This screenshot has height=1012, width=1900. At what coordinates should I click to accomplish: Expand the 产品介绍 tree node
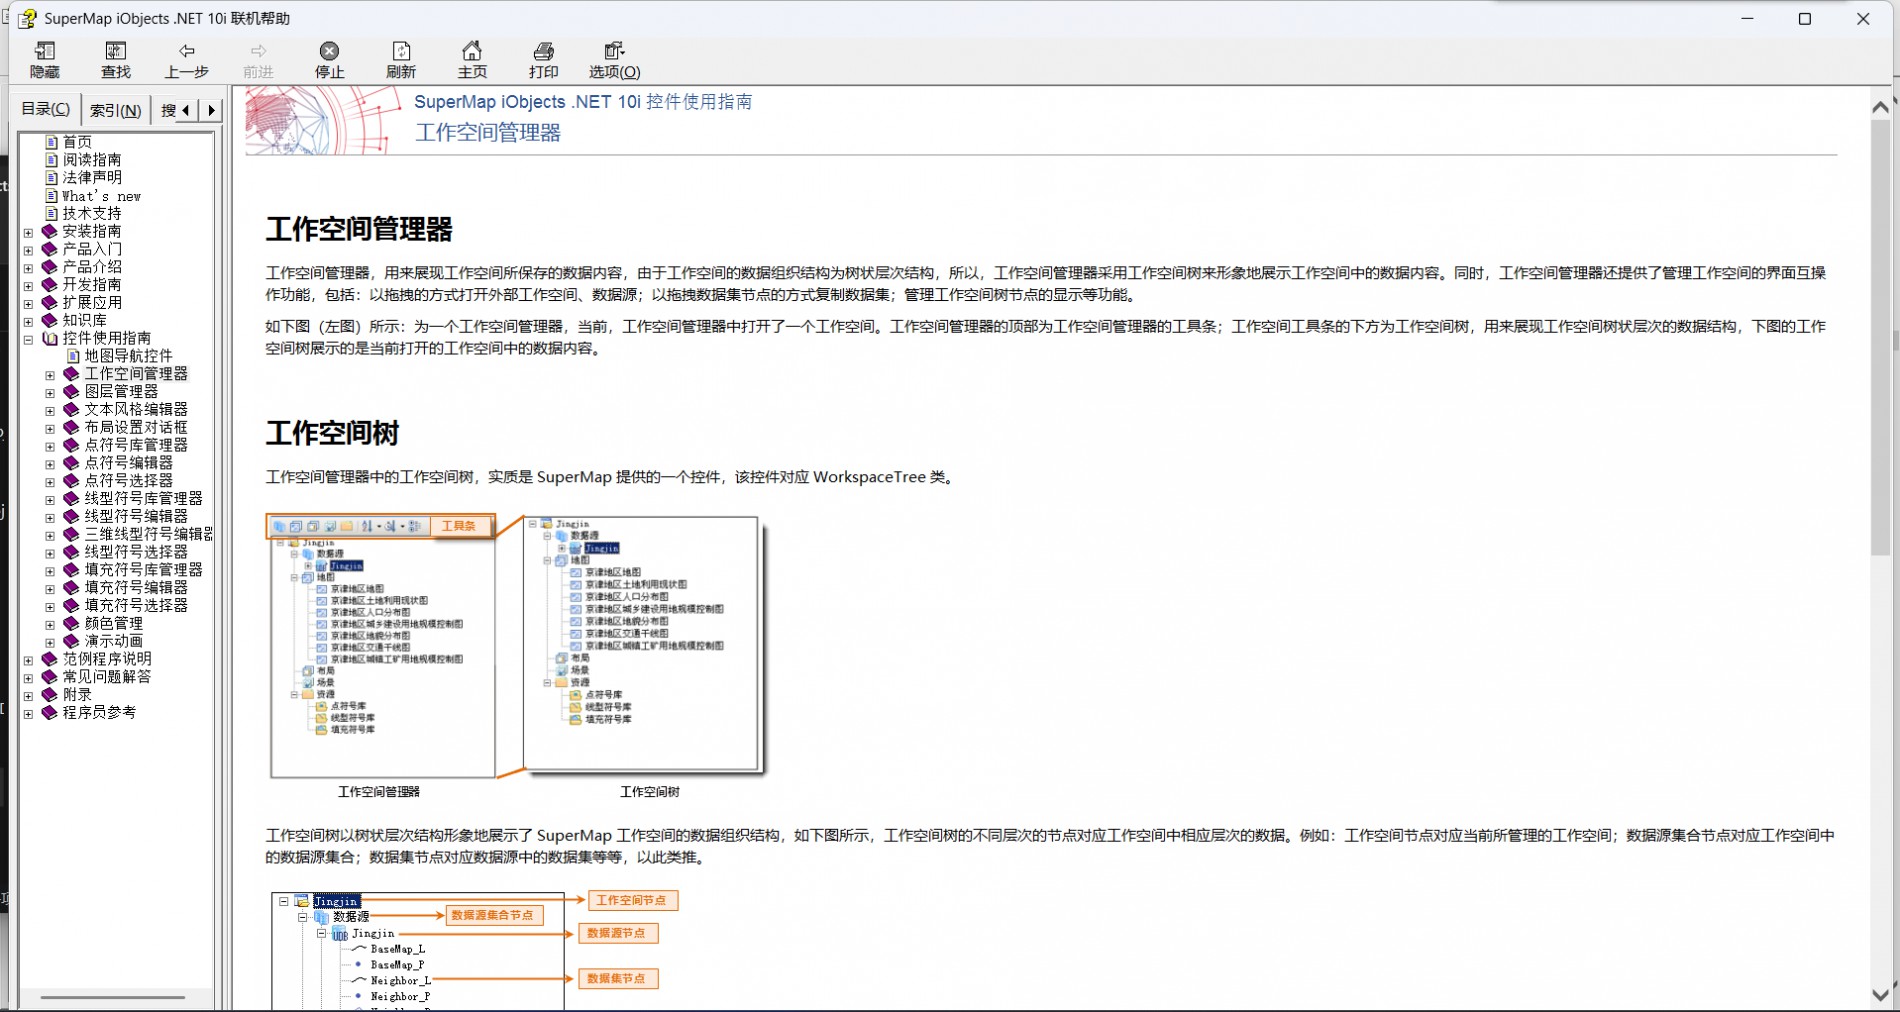(x=28, y=269)
